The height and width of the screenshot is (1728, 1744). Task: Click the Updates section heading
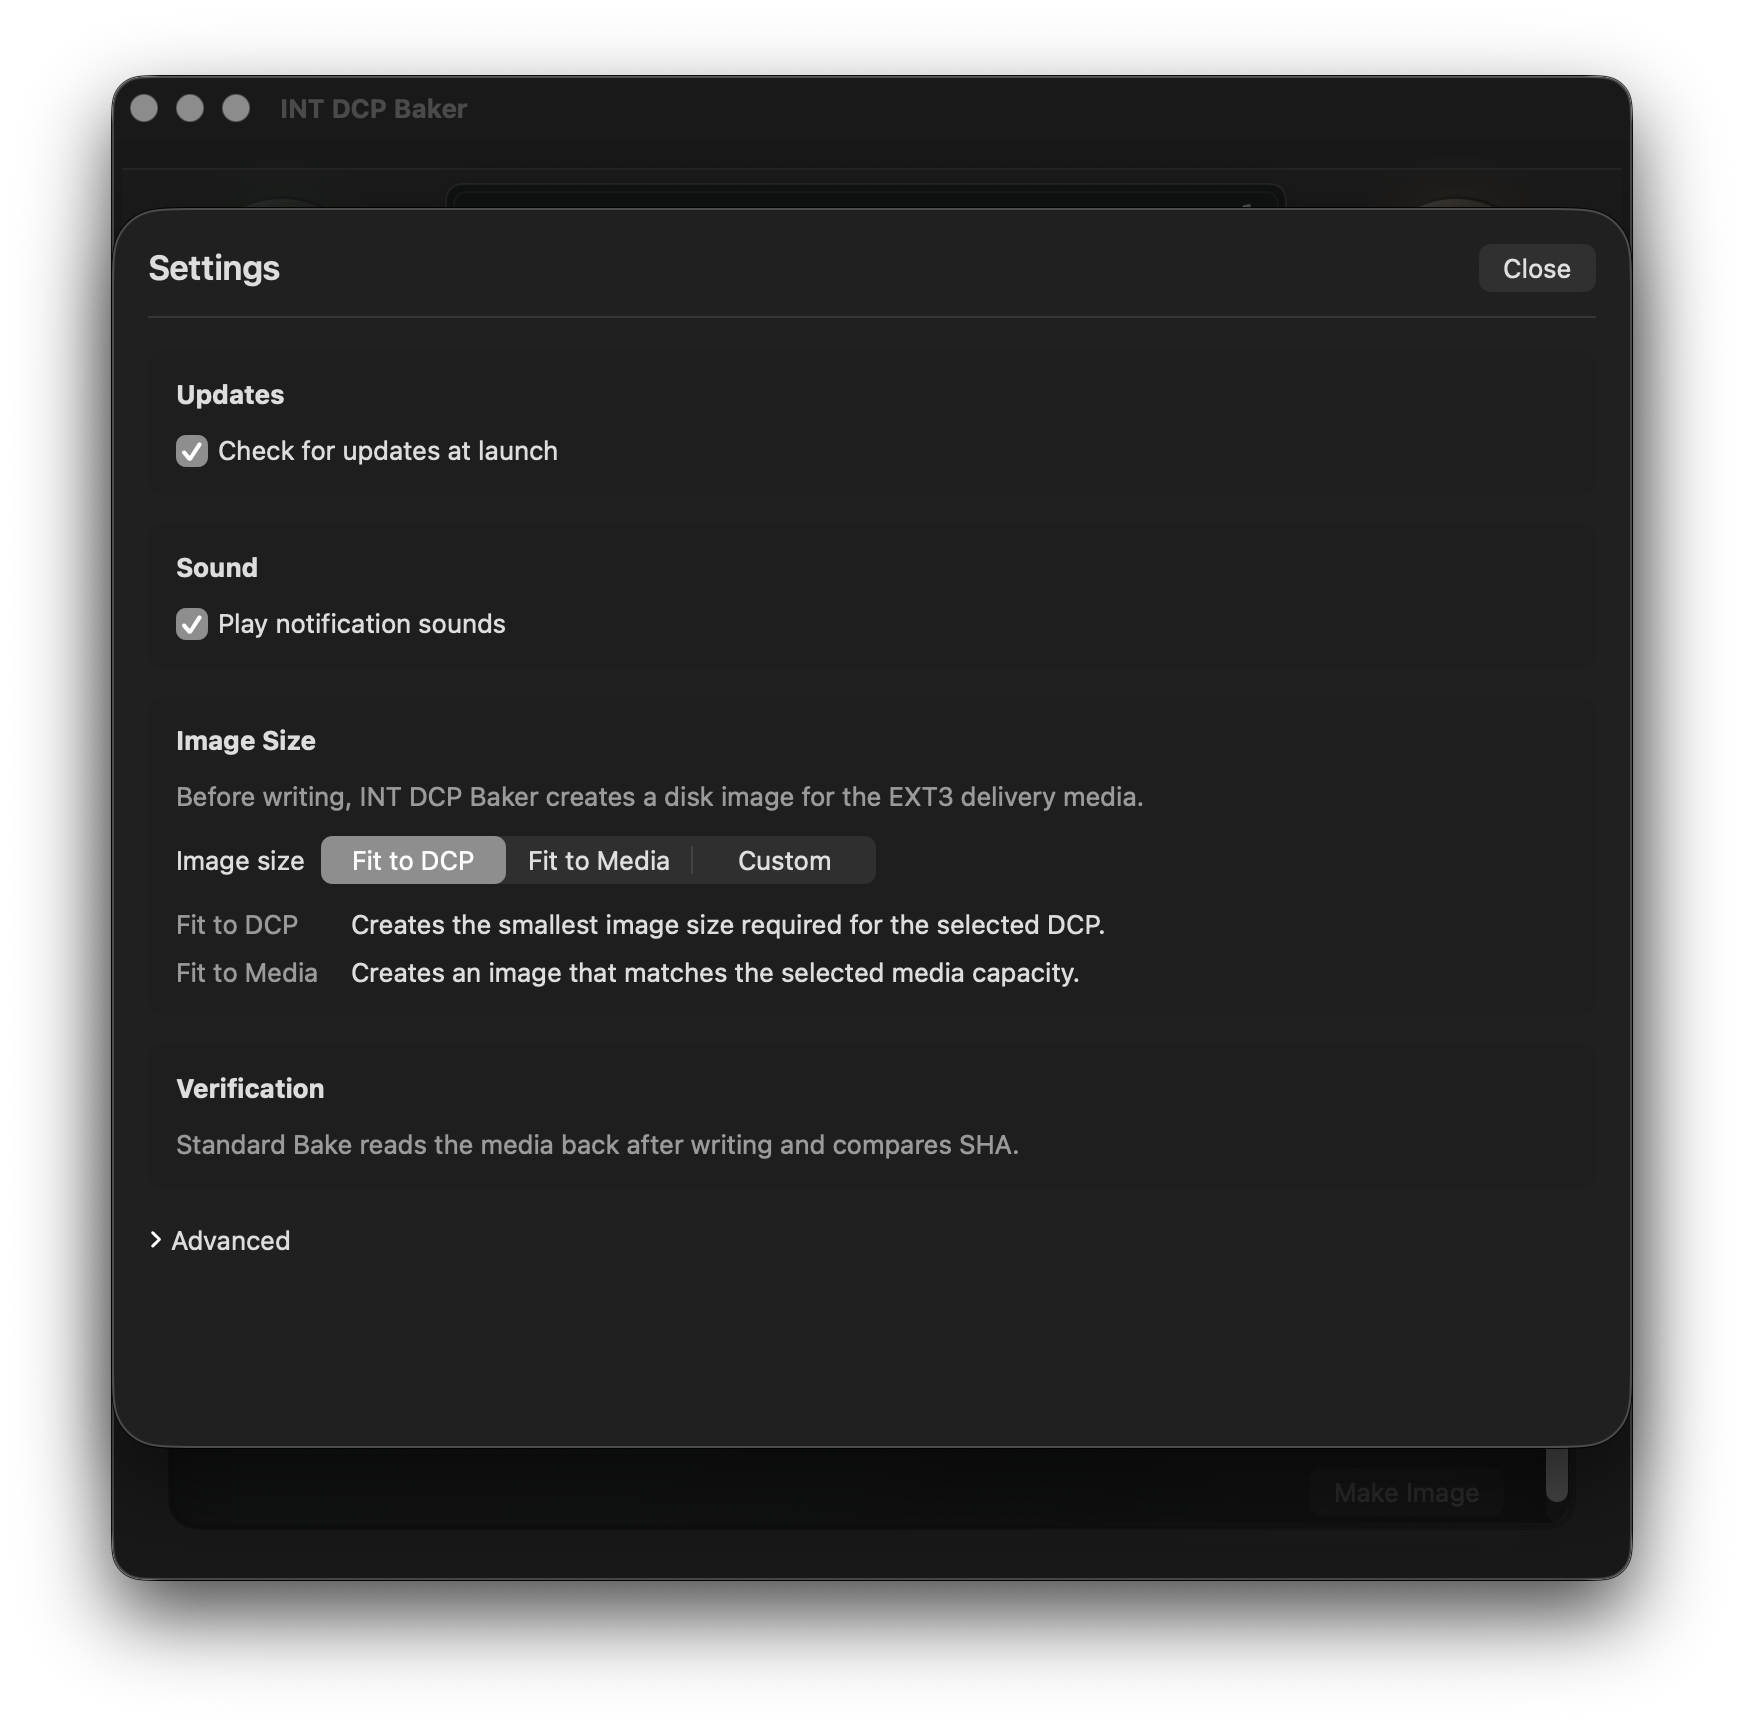pos(230,395)
